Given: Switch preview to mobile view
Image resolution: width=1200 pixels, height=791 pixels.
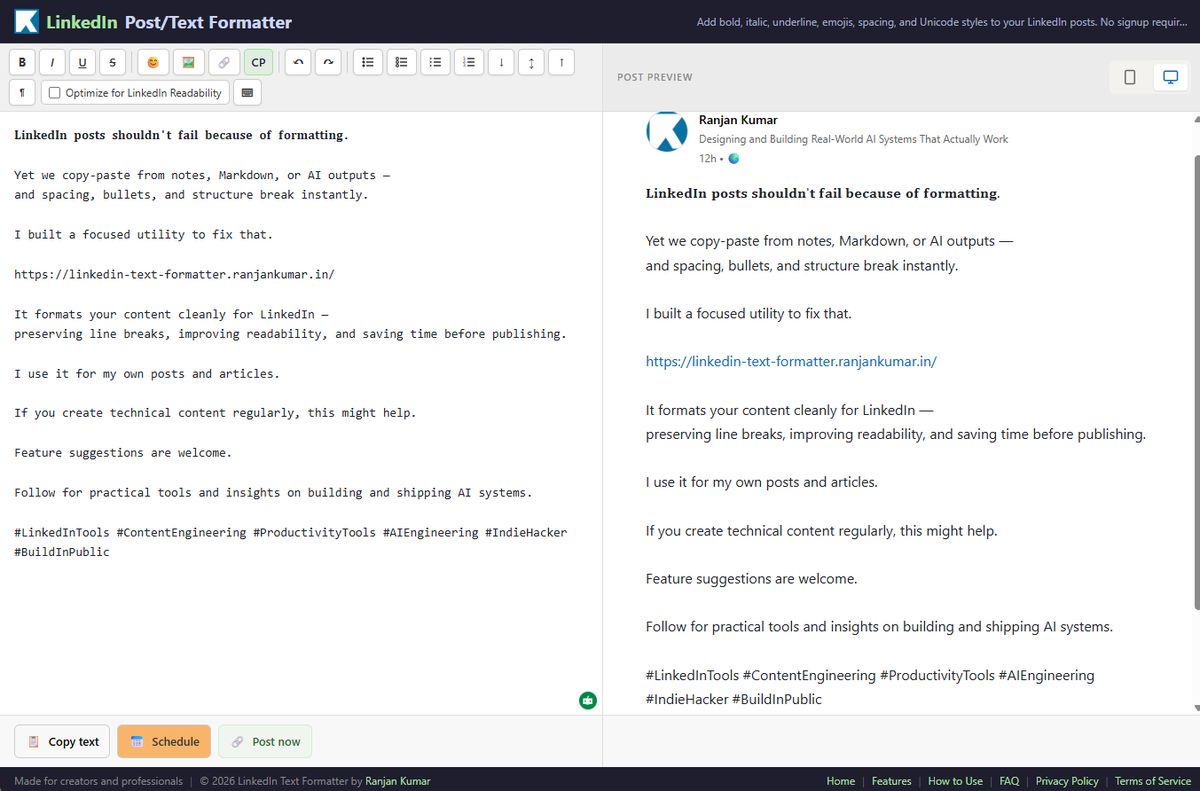Looking at the screenshot, I should [x=1130, y=77].
